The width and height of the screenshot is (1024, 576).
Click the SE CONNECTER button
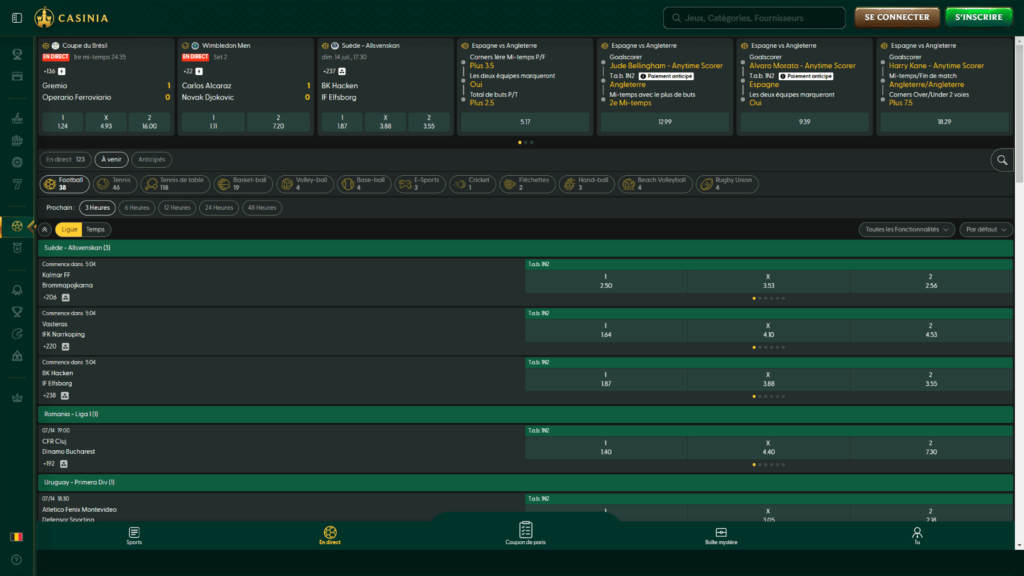click(897, 18)
